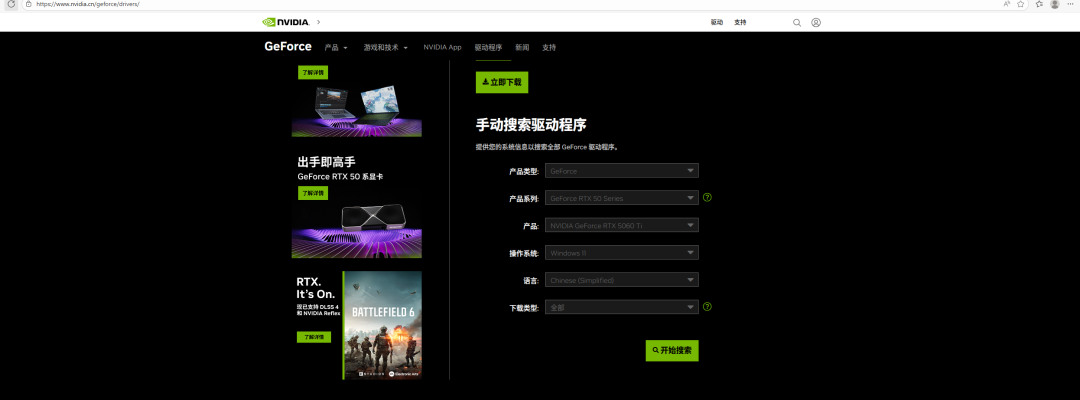Open the 操作系统 Windows 11 dropdown
Viewport: 1080px width, 400px height.
[x=621, y=253]
